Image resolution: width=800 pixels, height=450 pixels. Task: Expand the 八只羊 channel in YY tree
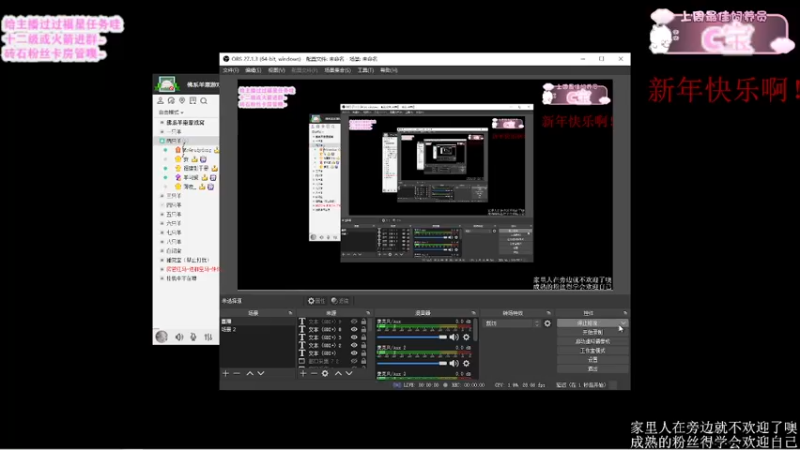coord(162,242)
